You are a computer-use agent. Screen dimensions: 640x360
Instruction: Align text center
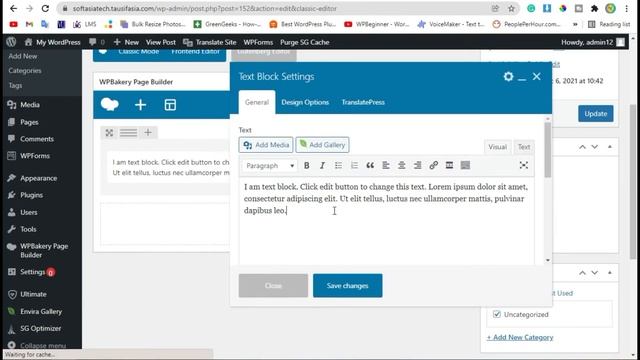tap(402, 165)
